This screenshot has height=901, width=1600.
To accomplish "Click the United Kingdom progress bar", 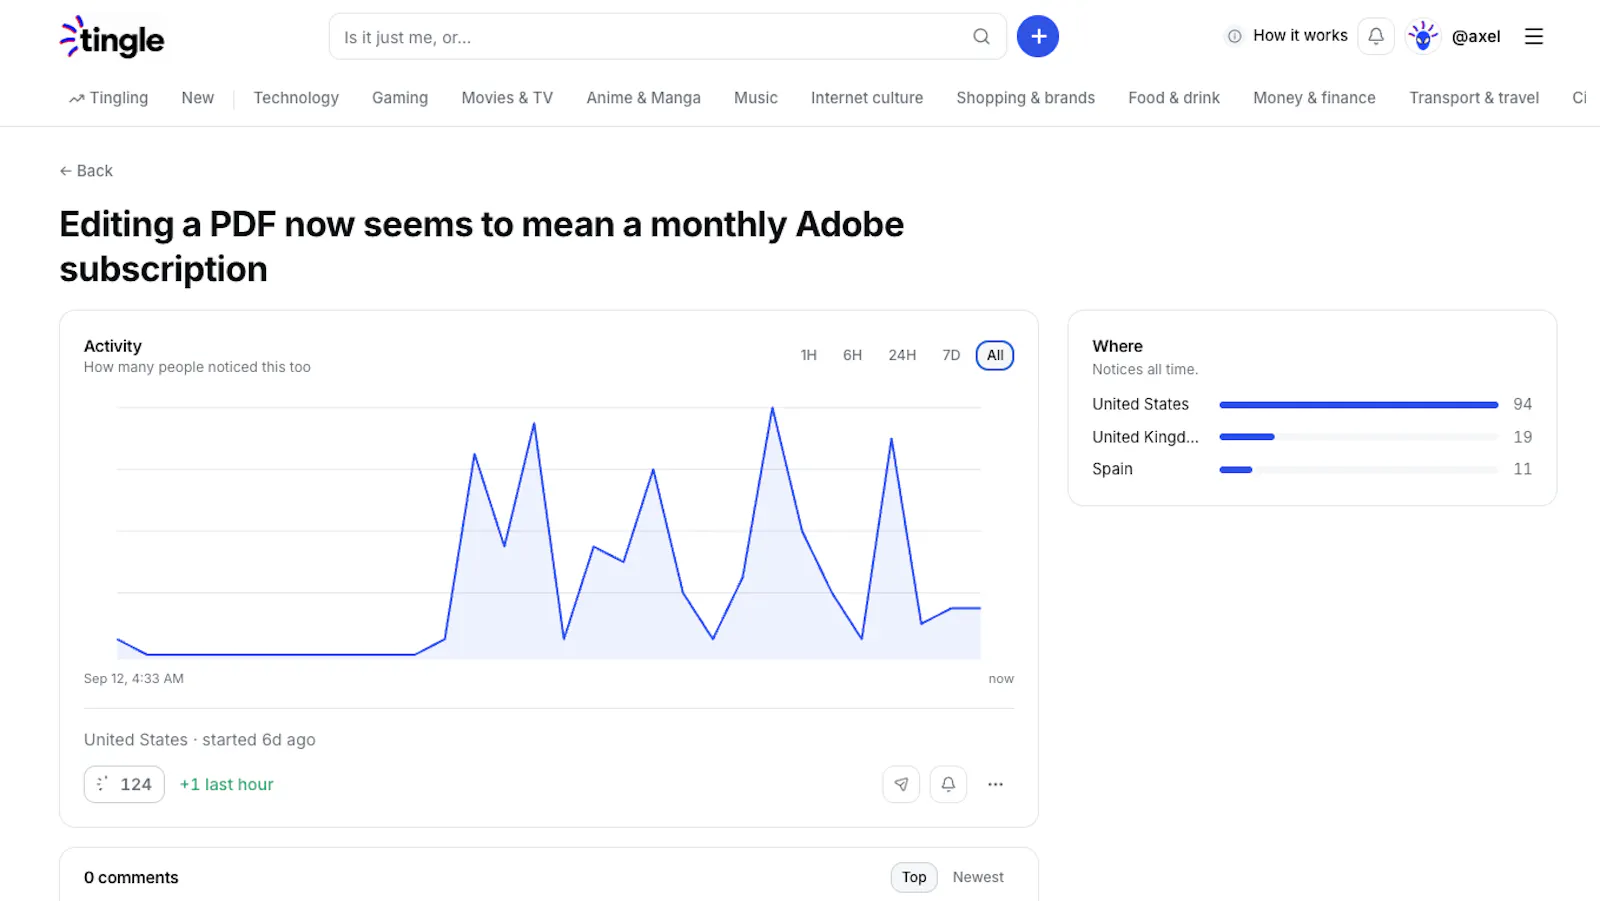I will pyautogui.click(x=1358, y=437).
